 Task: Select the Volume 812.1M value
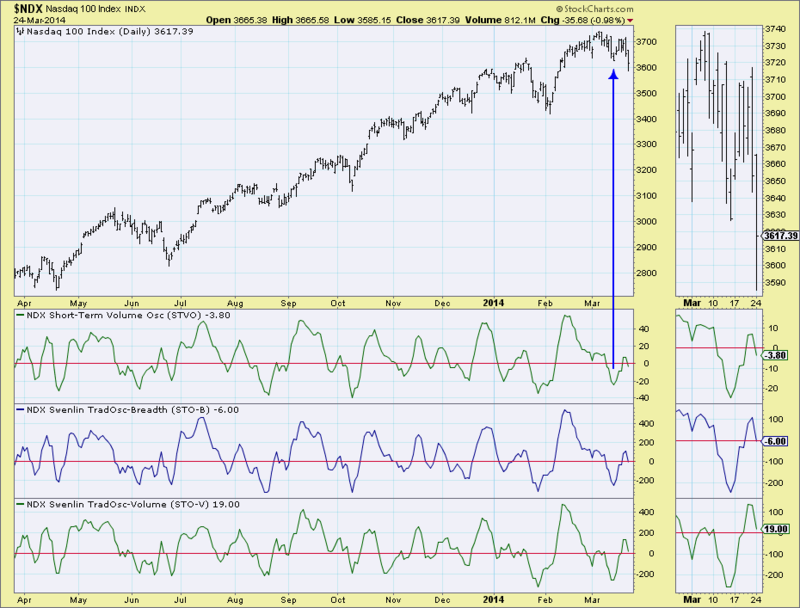pos(501,20)
